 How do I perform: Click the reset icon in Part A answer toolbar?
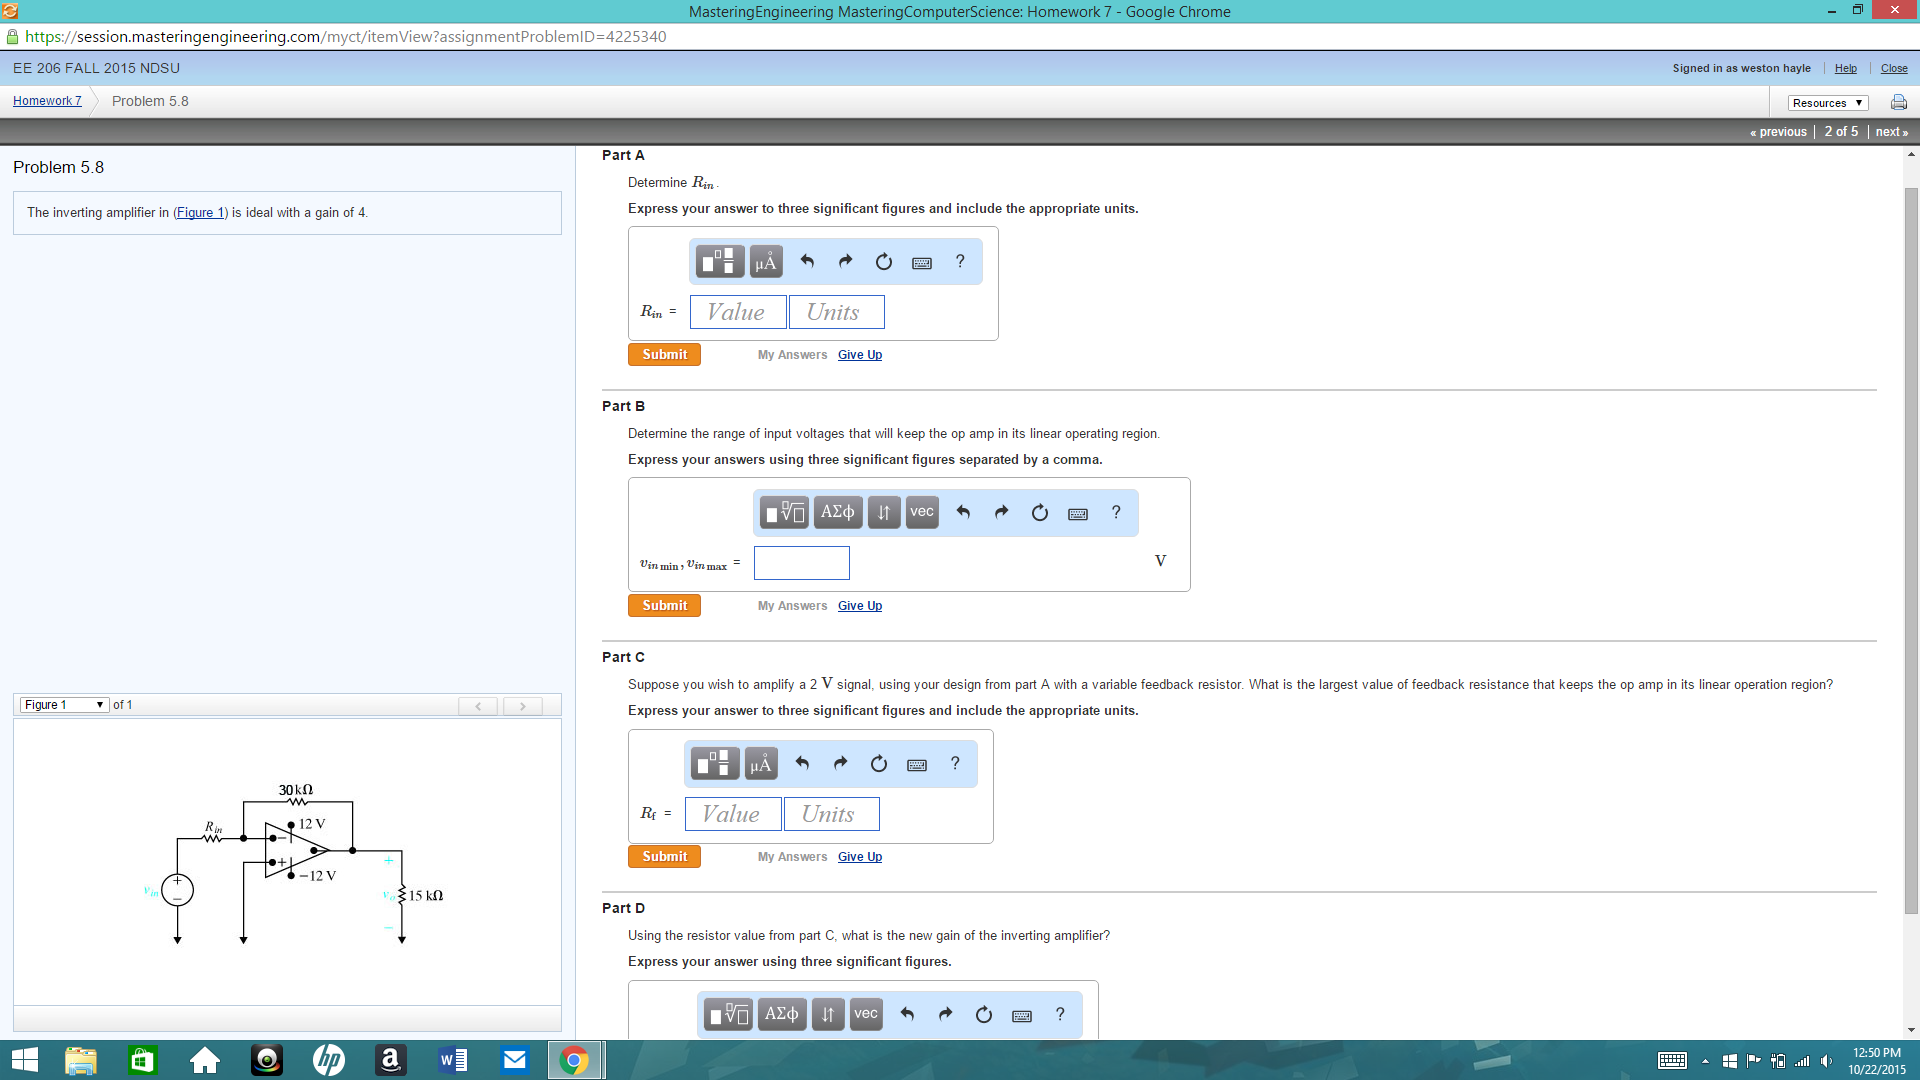(883, 261)
